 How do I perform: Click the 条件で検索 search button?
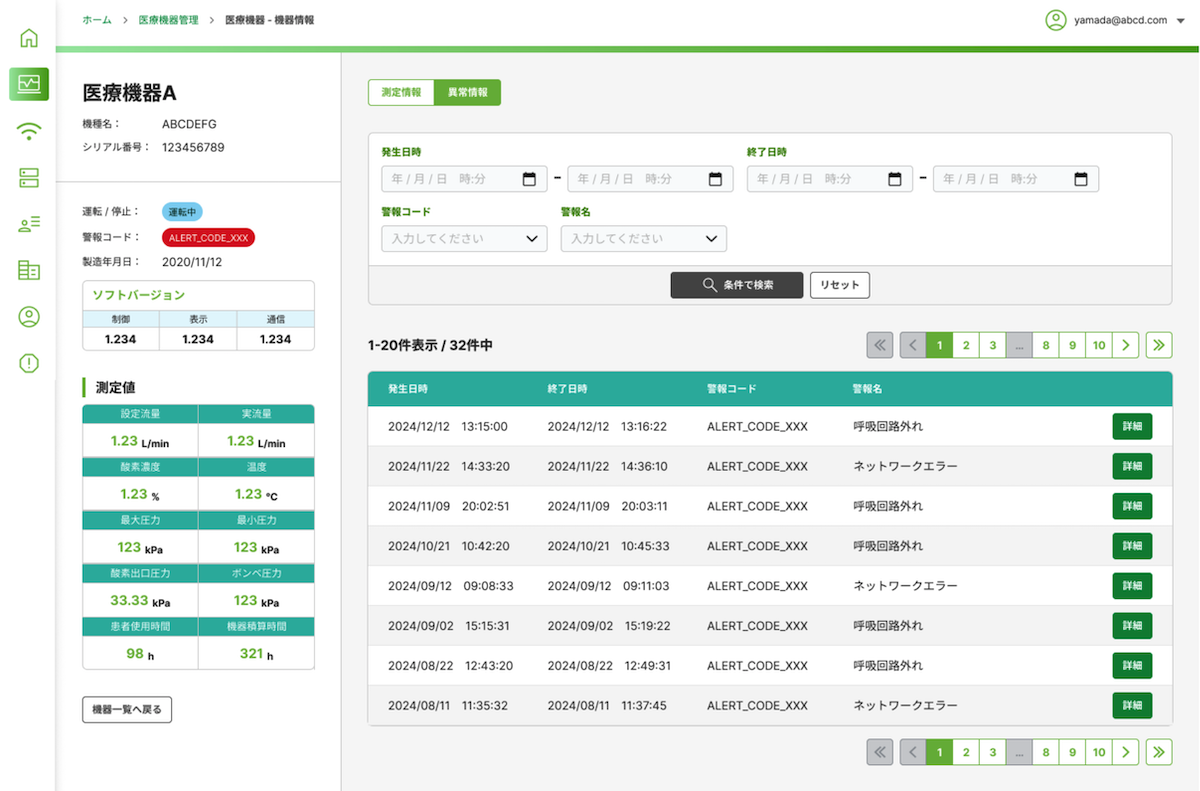pos(737,285)
